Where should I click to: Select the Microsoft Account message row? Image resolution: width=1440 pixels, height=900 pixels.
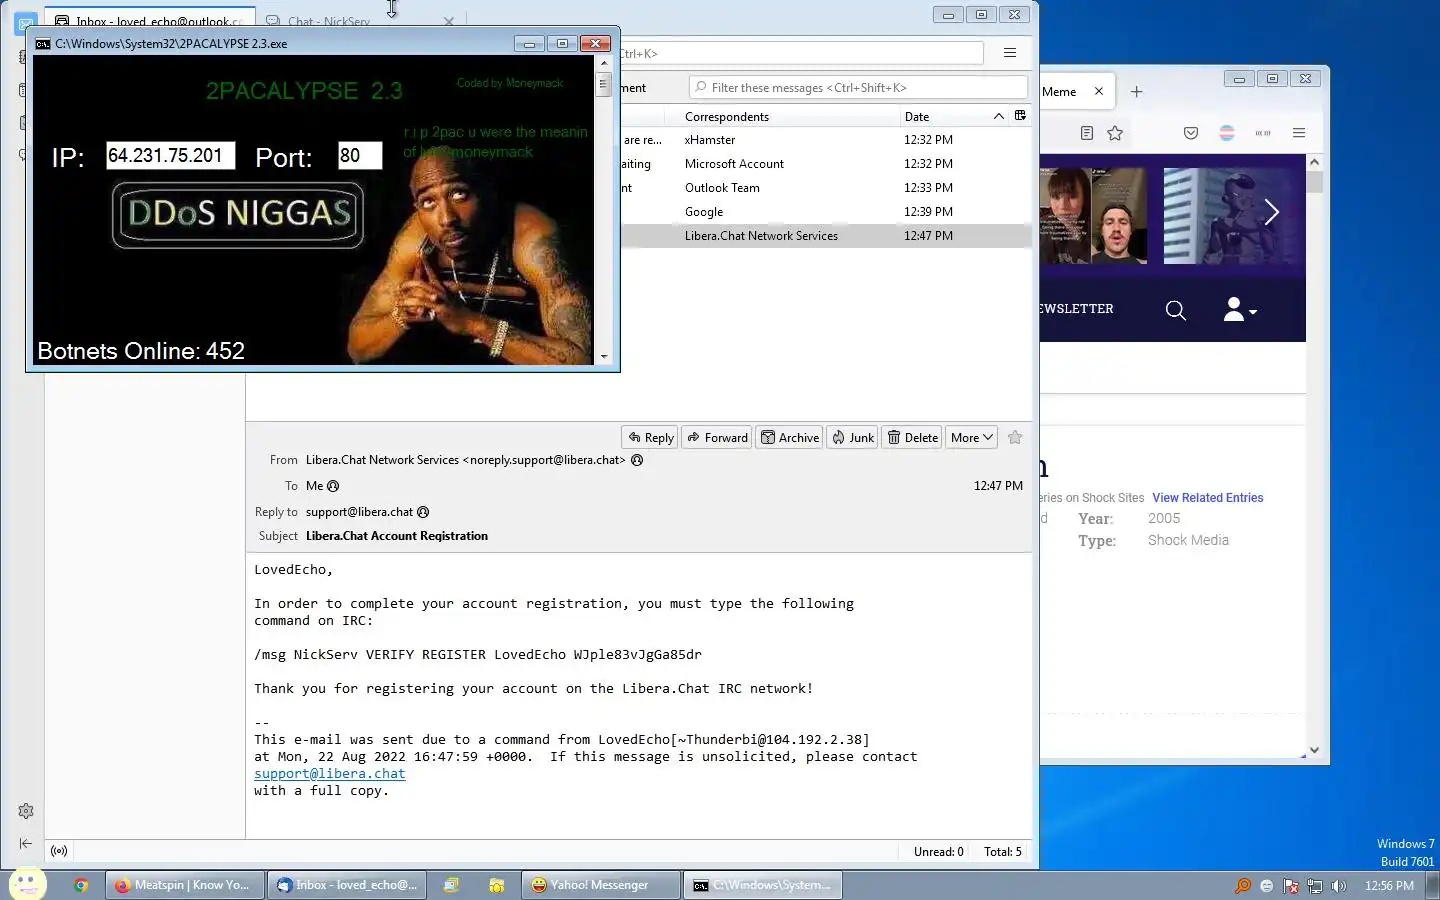tap(826, 164)
